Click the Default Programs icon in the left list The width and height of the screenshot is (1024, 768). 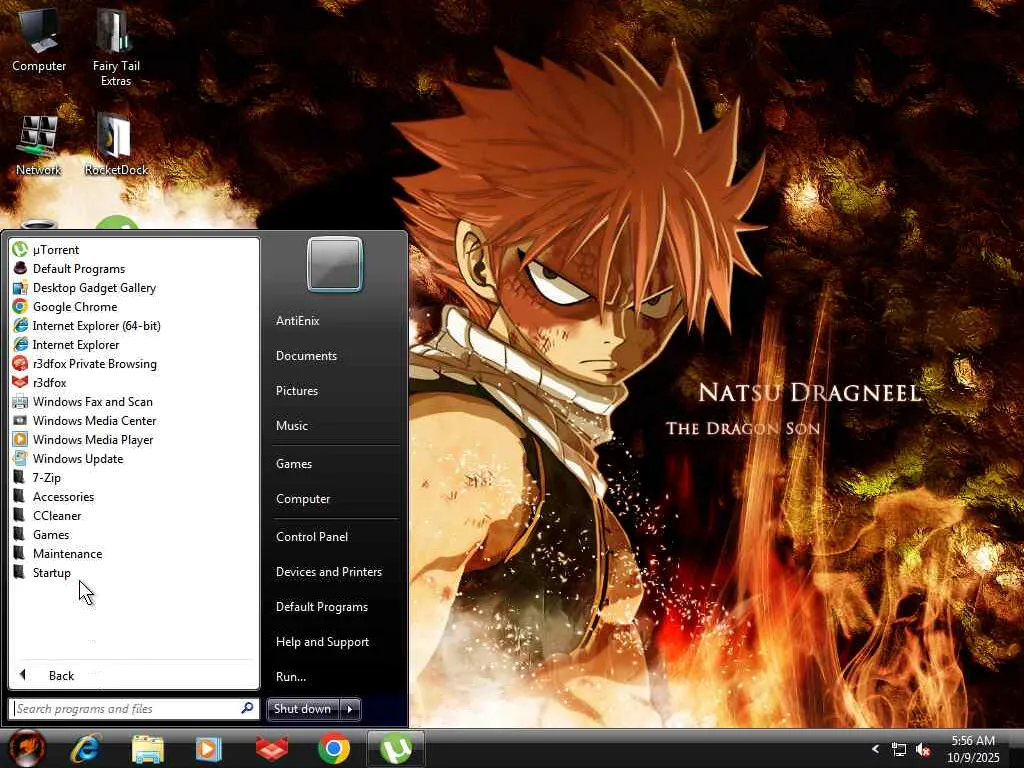20,268
